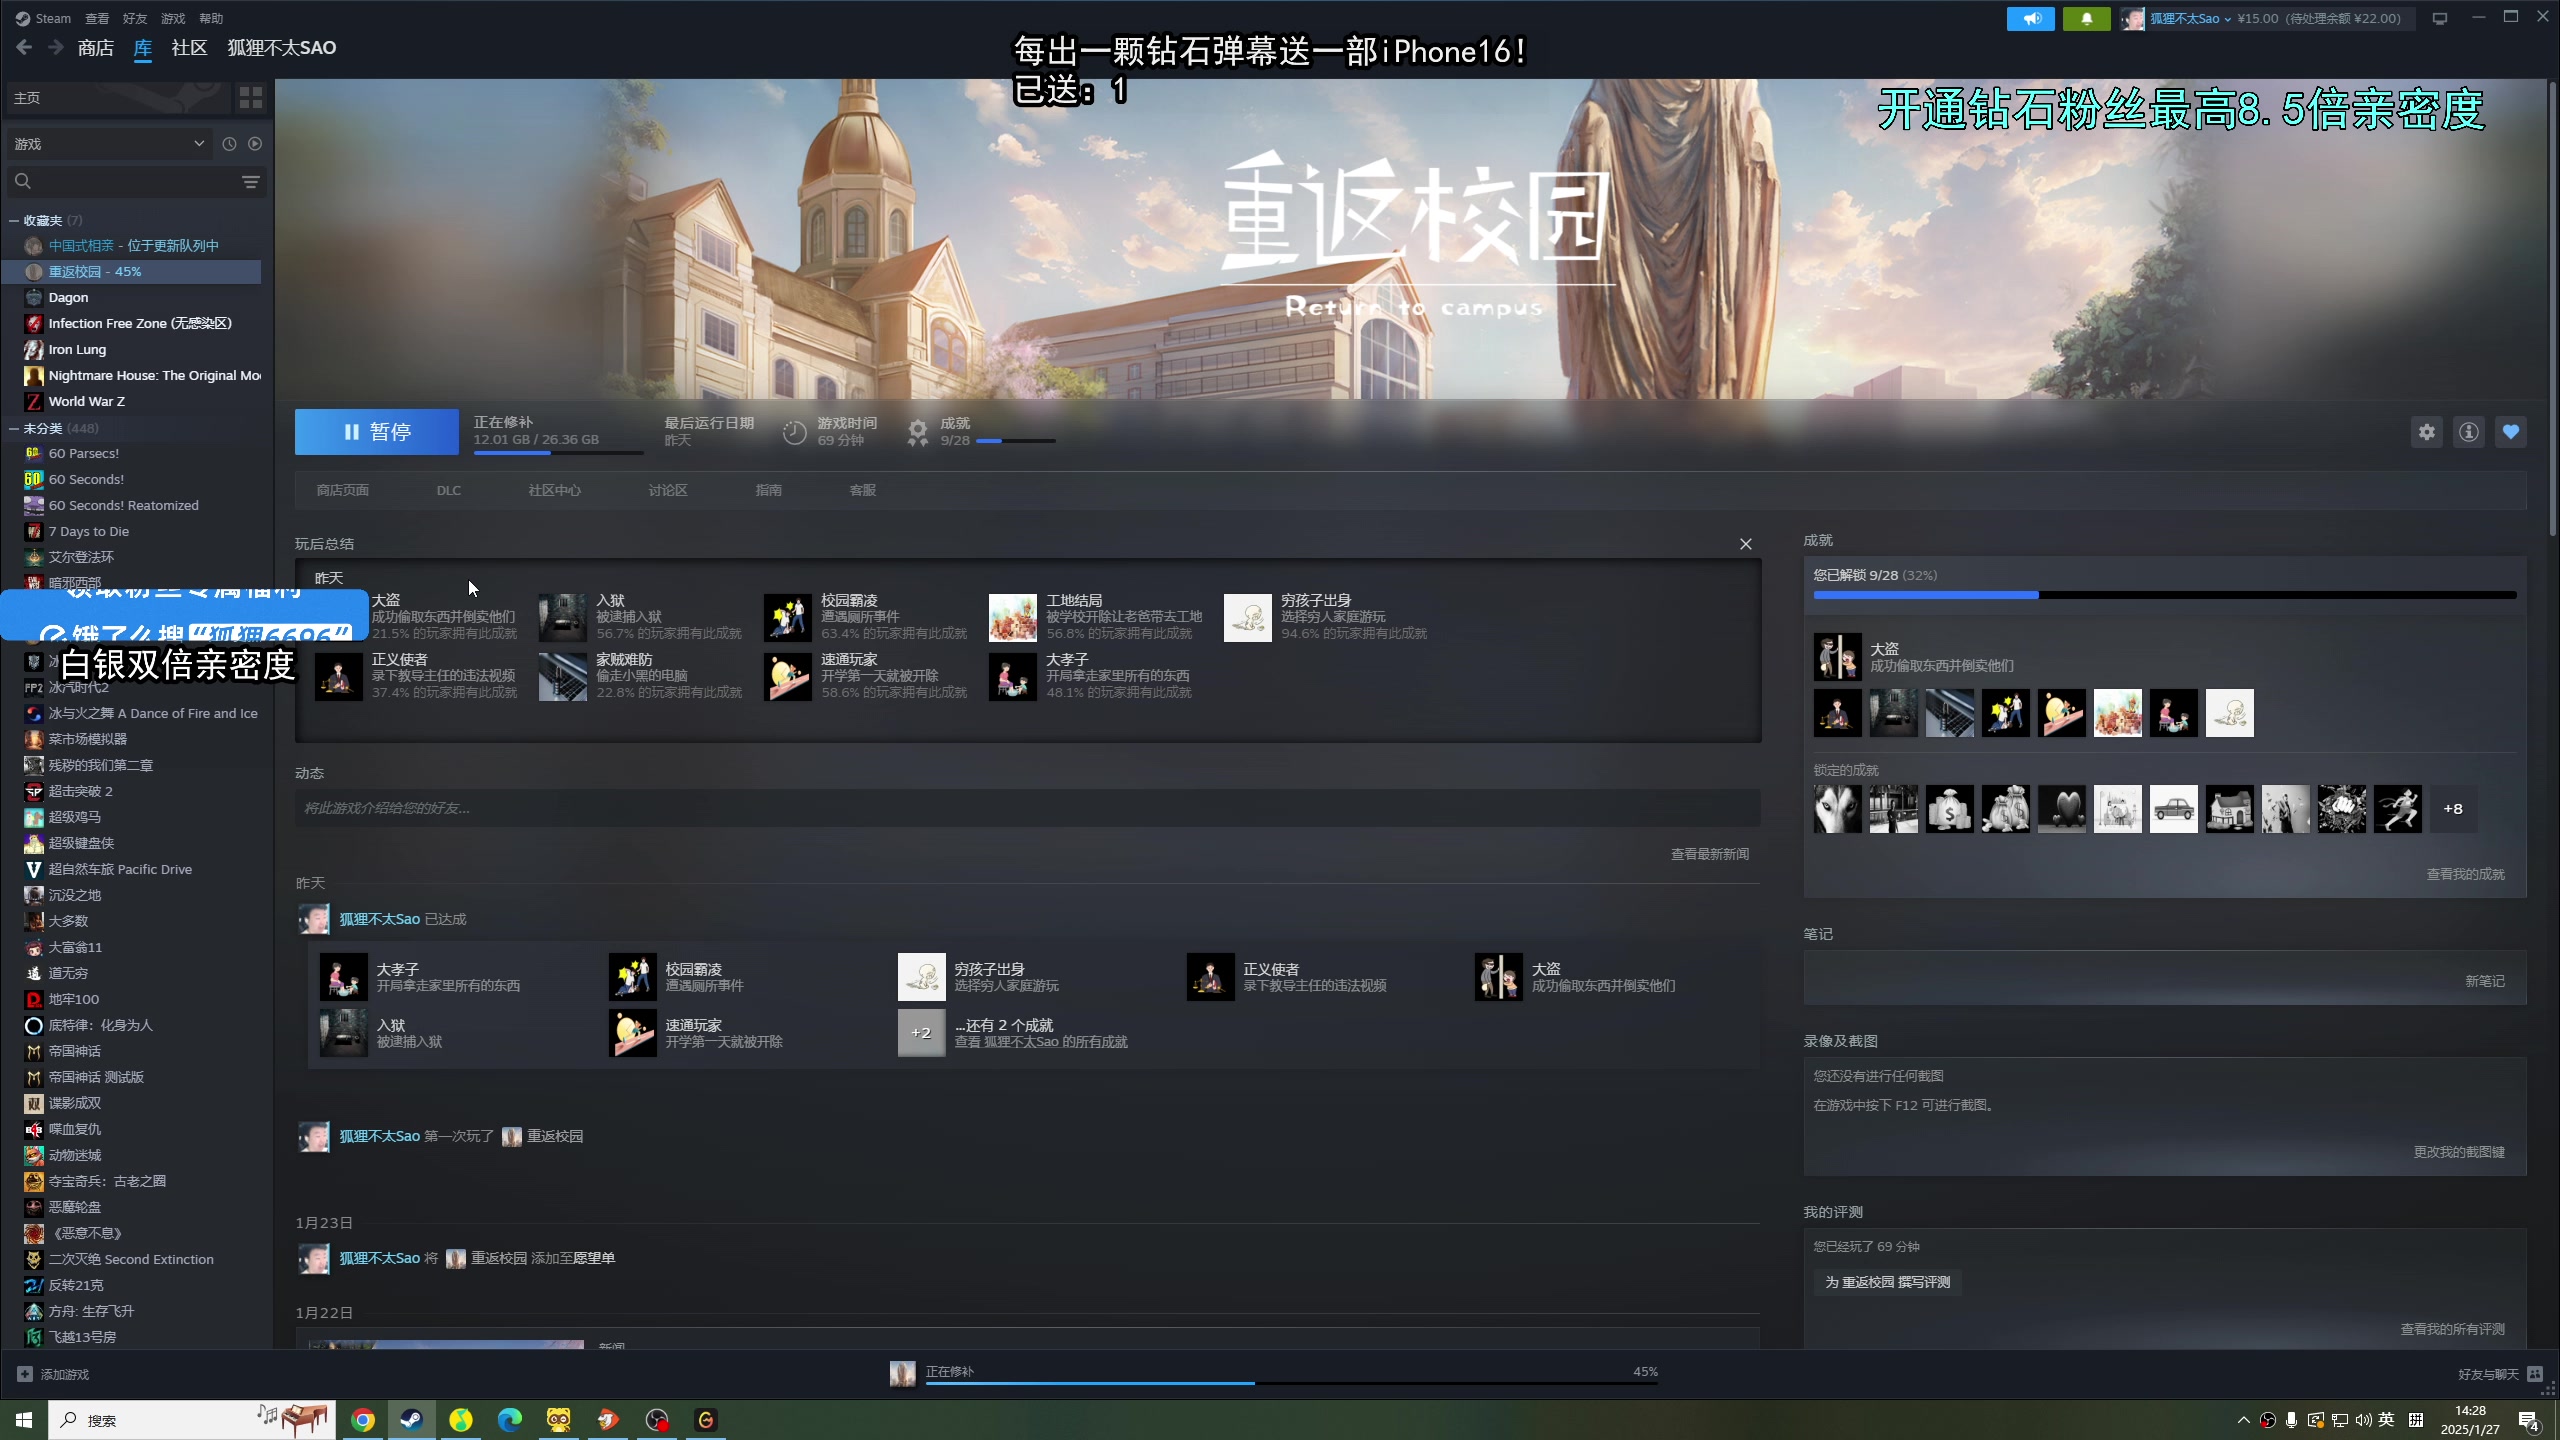
Task: Click 查看最新新闻 link
Action: 1710,854
